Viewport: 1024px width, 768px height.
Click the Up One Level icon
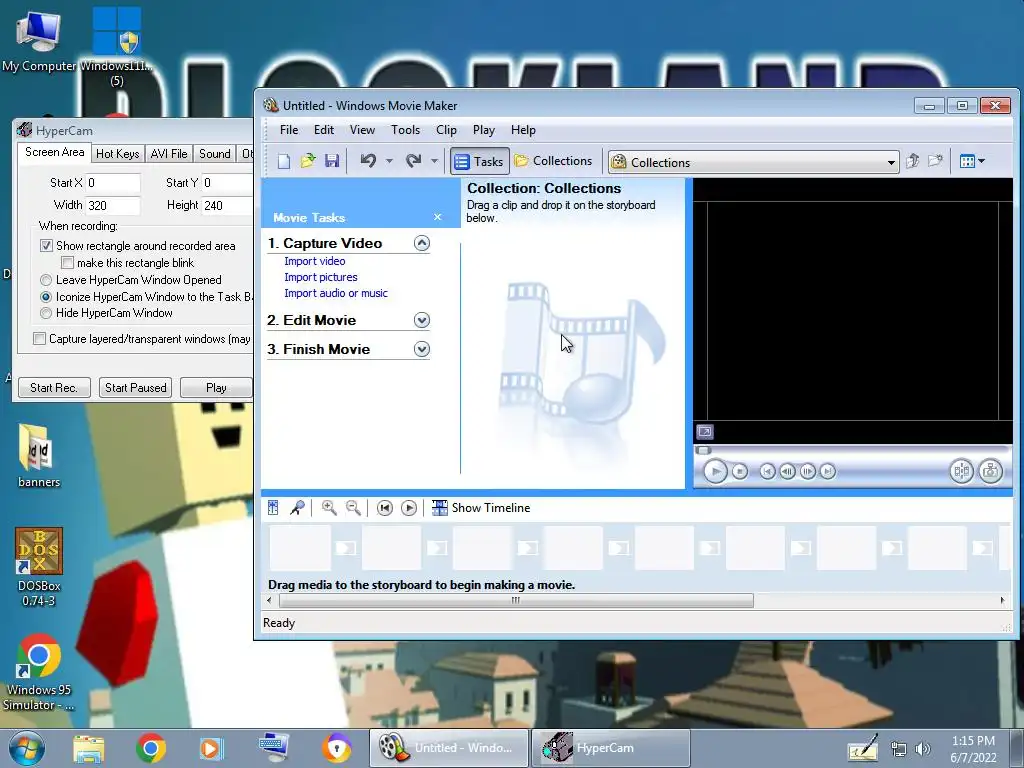point(913,161)
